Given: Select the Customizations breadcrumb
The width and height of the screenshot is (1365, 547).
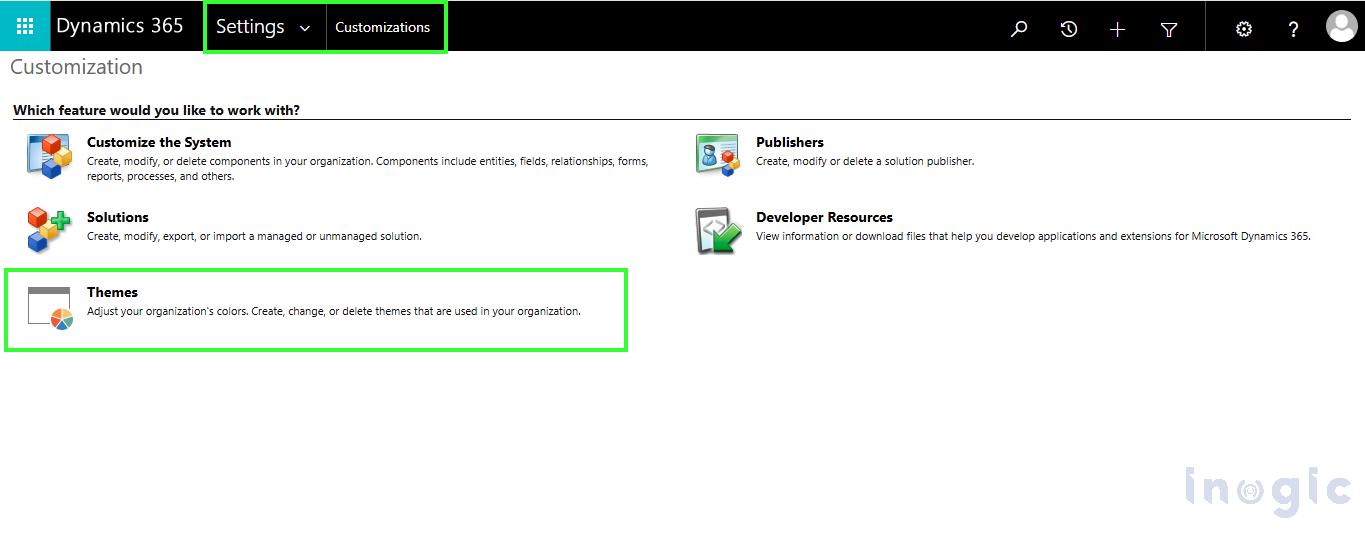Looking at the screenshot, I should click(x=382, y=27).
